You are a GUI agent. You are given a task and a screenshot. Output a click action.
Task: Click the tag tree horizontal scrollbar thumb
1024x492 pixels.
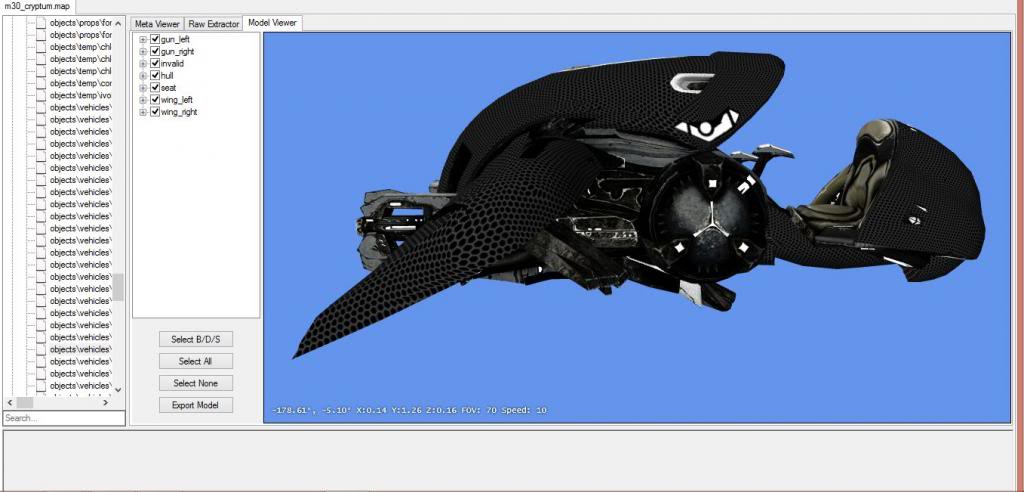25,402
